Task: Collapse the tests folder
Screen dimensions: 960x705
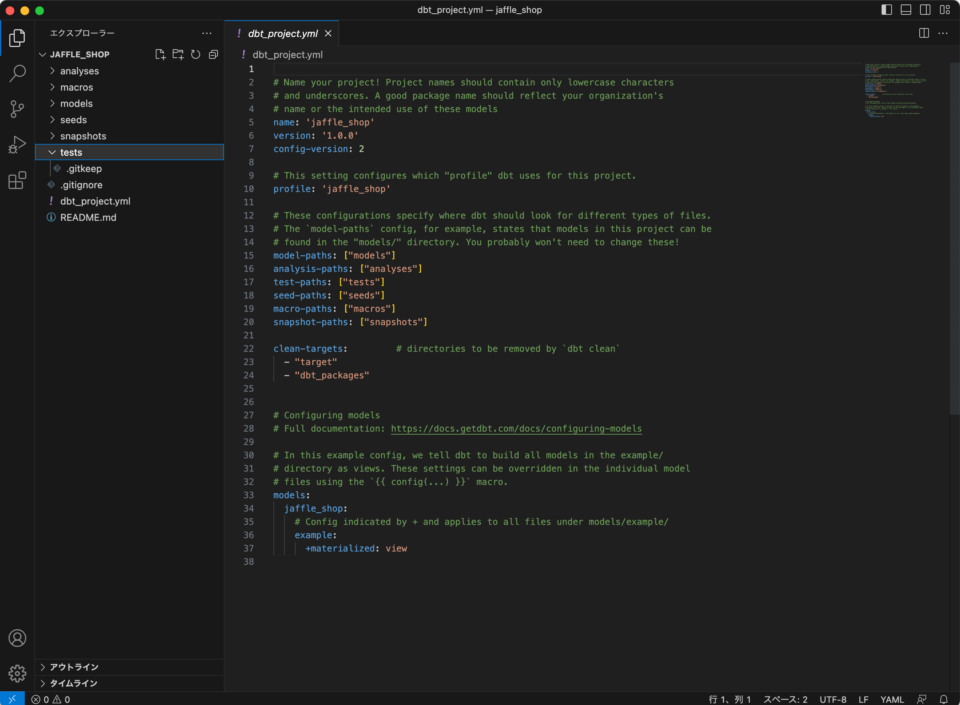Action: 70,152
